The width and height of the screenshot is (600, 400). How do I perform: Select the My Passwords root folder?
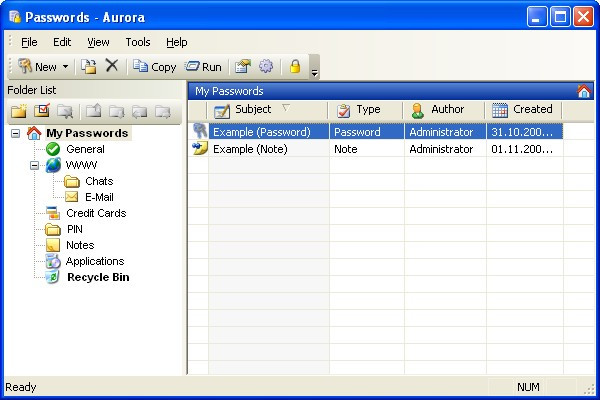click(87, 133)
